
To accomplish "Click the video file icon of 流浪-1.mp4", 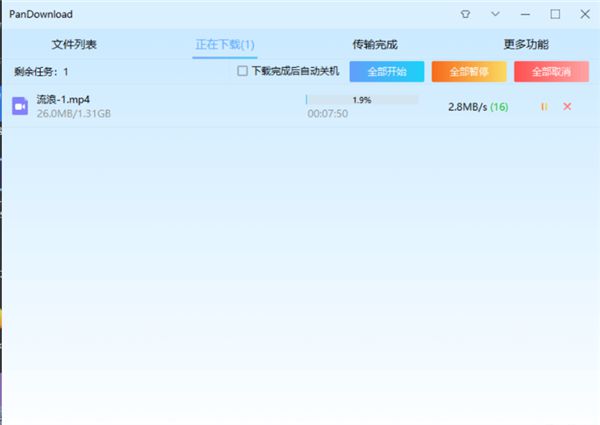I will point(20,106).
